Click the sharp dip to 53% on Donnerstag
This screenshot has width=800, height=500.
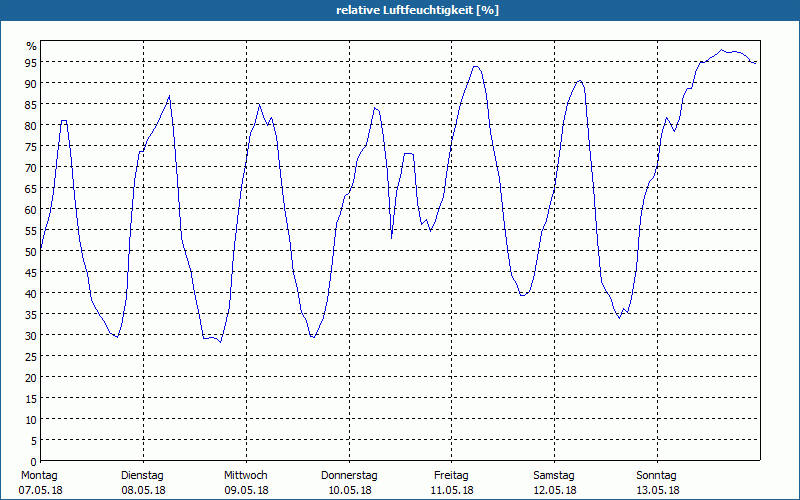tap(391, 238)
